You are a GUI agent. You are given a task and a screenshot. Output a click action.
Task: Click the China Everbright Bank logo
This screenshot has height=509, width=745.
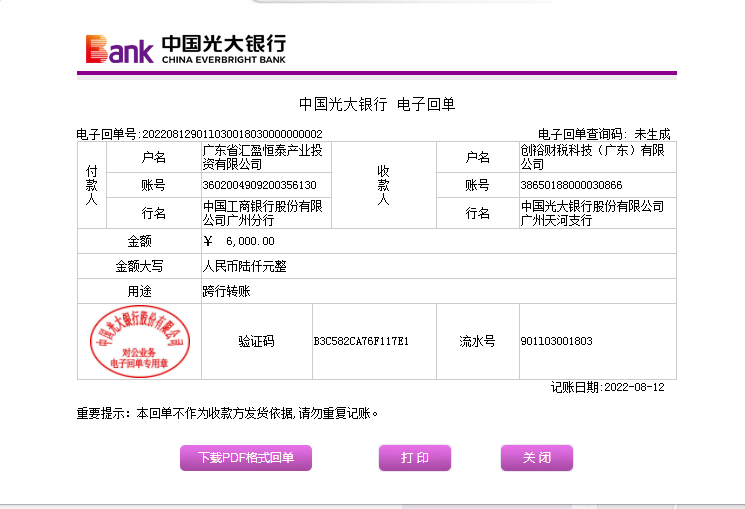point(186,49)
